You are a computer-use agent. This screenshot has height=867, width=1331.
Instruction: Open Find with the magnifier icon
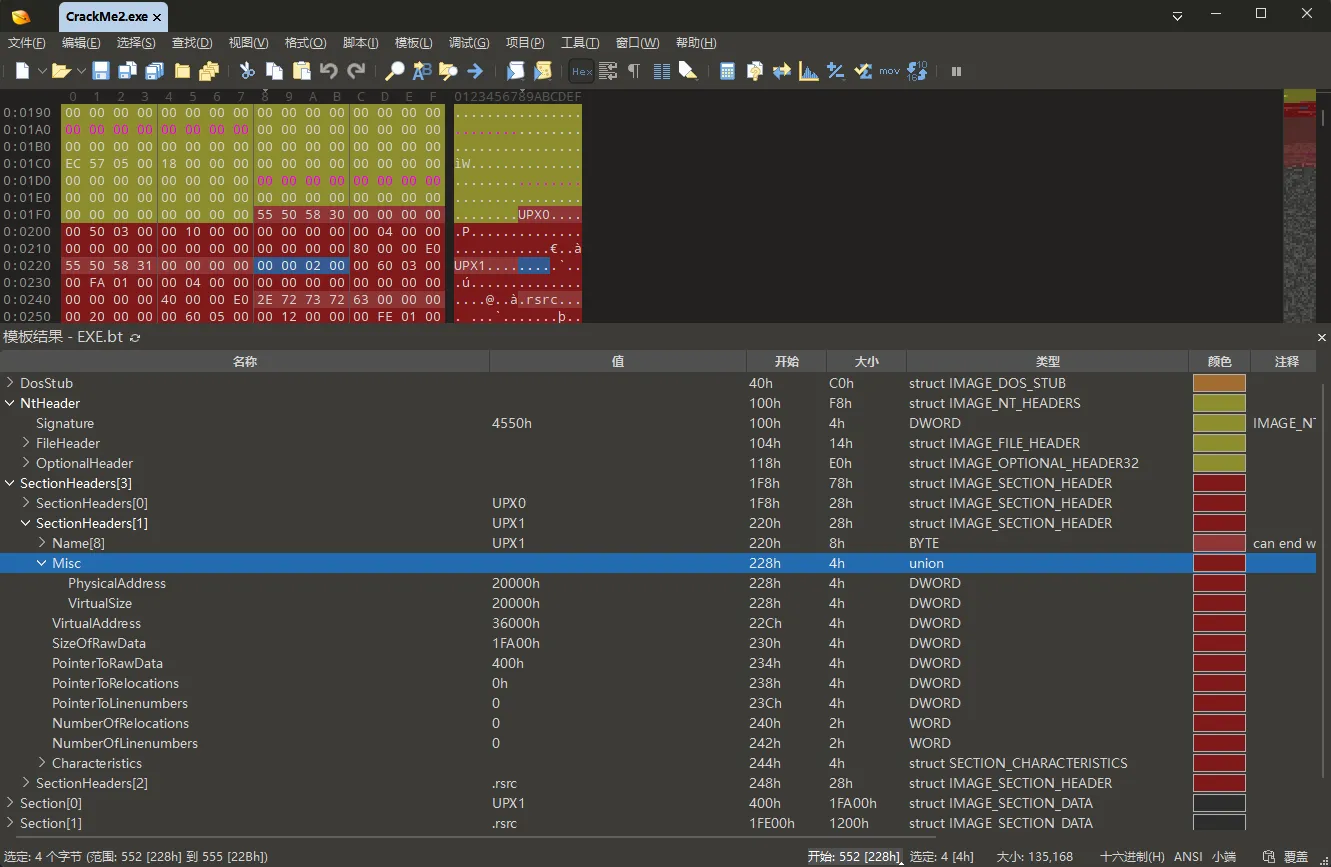coord(395,71)
